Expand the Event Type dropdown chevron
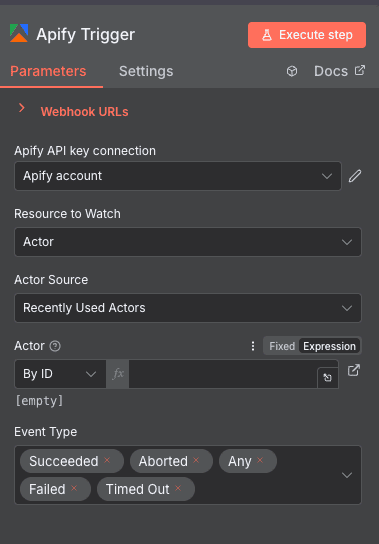Image resolution: width=379 pixels, height=544 pixels. pyautogui.click(x=347, y=475)
